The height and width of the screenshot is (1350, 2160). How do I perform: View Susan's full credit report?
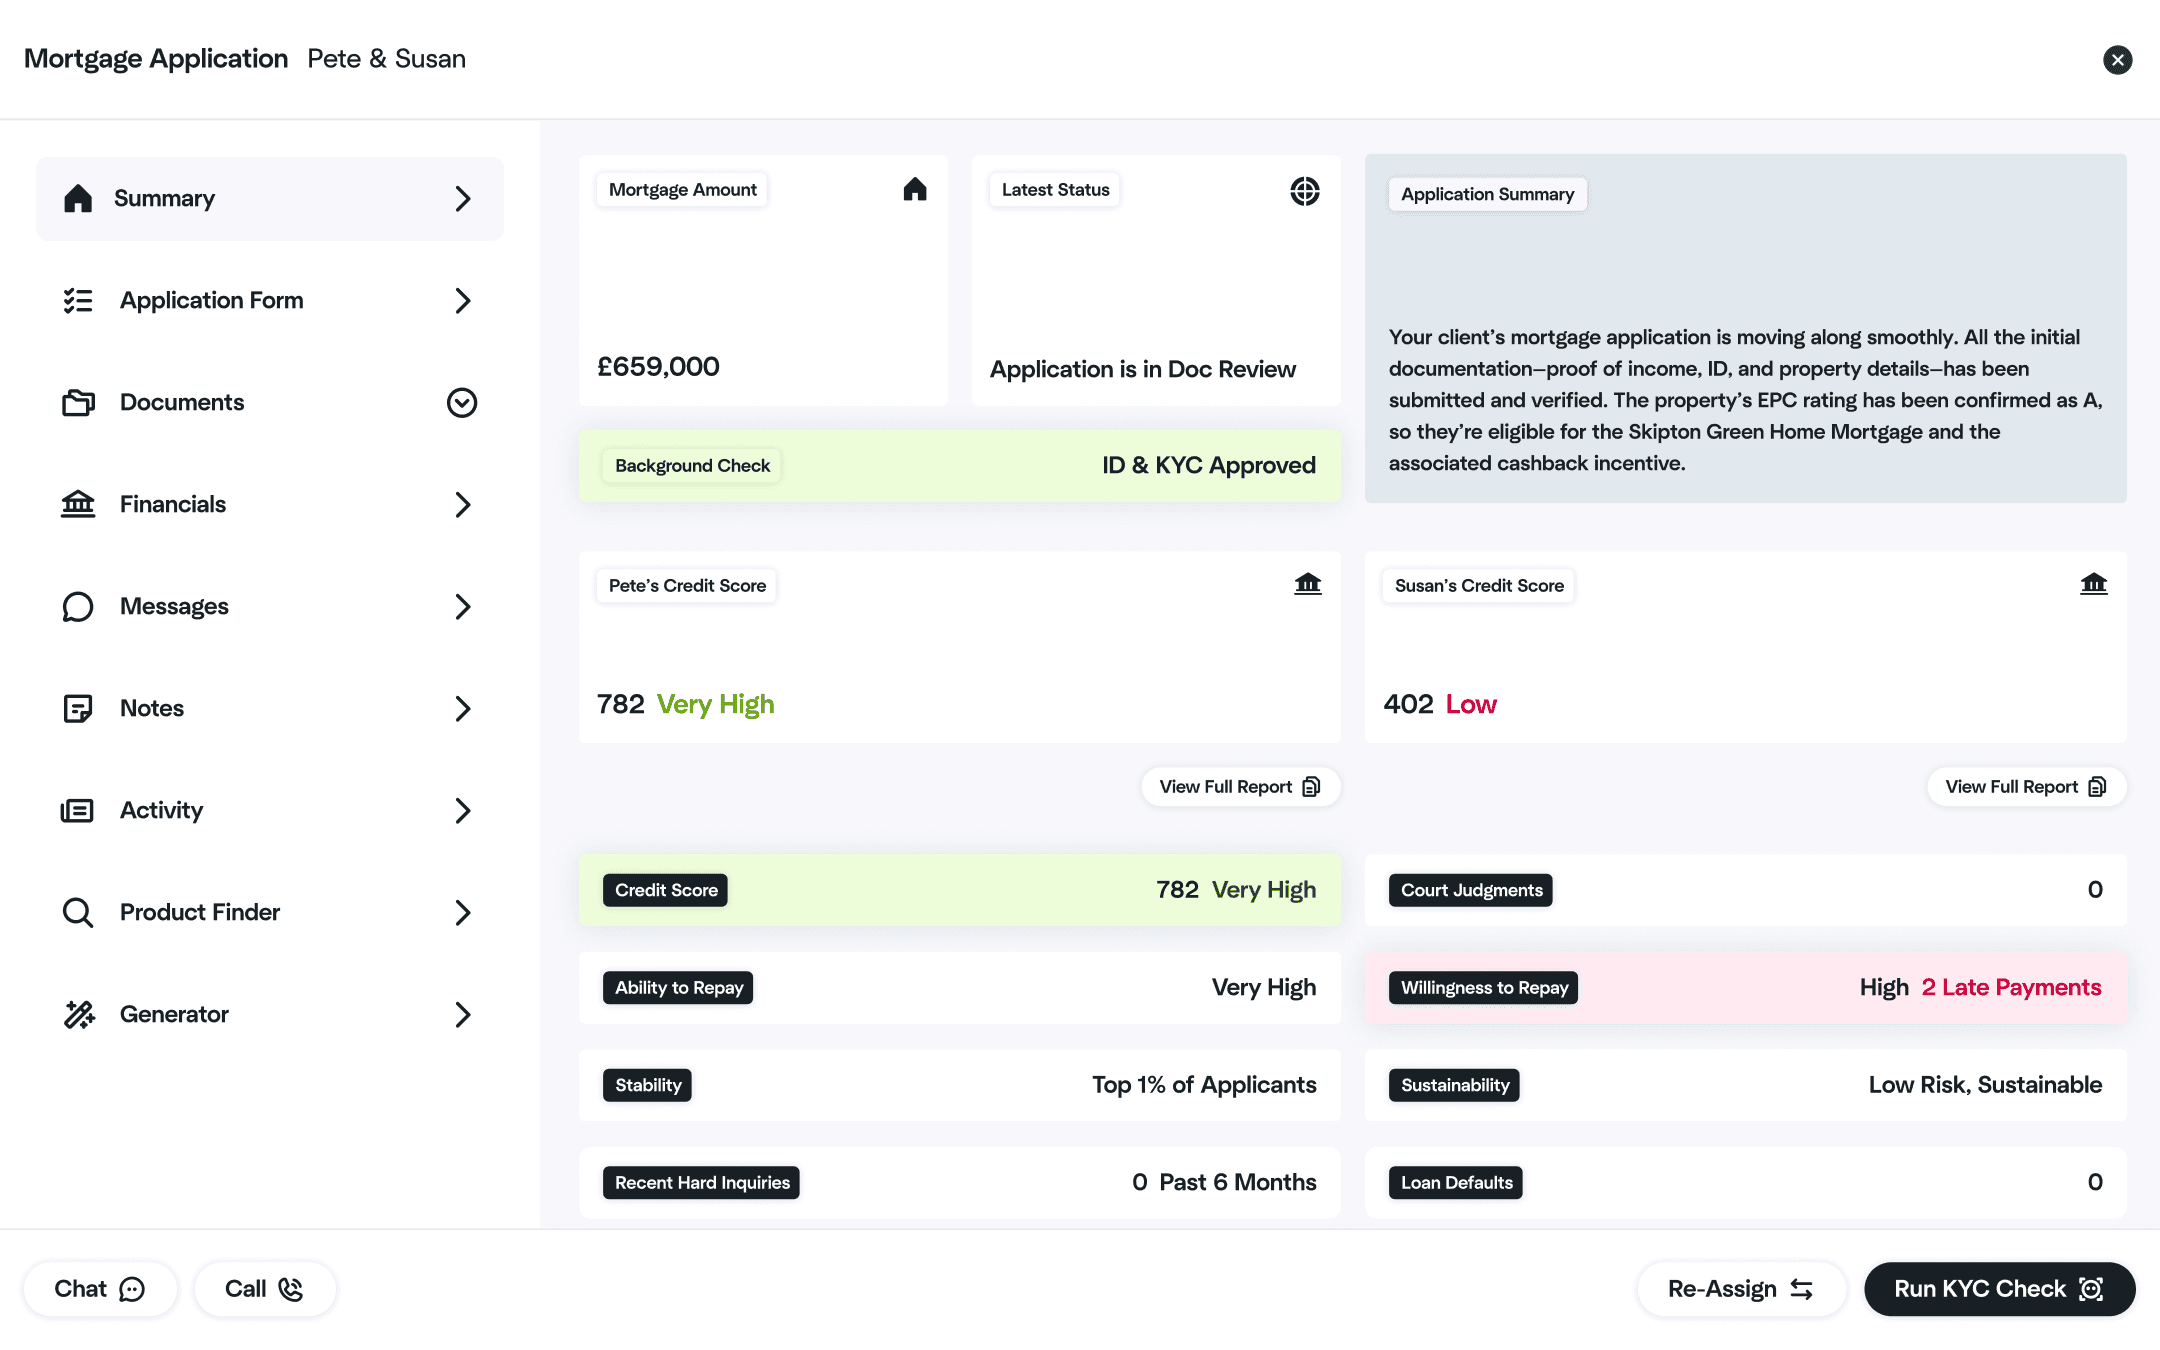2025,787
